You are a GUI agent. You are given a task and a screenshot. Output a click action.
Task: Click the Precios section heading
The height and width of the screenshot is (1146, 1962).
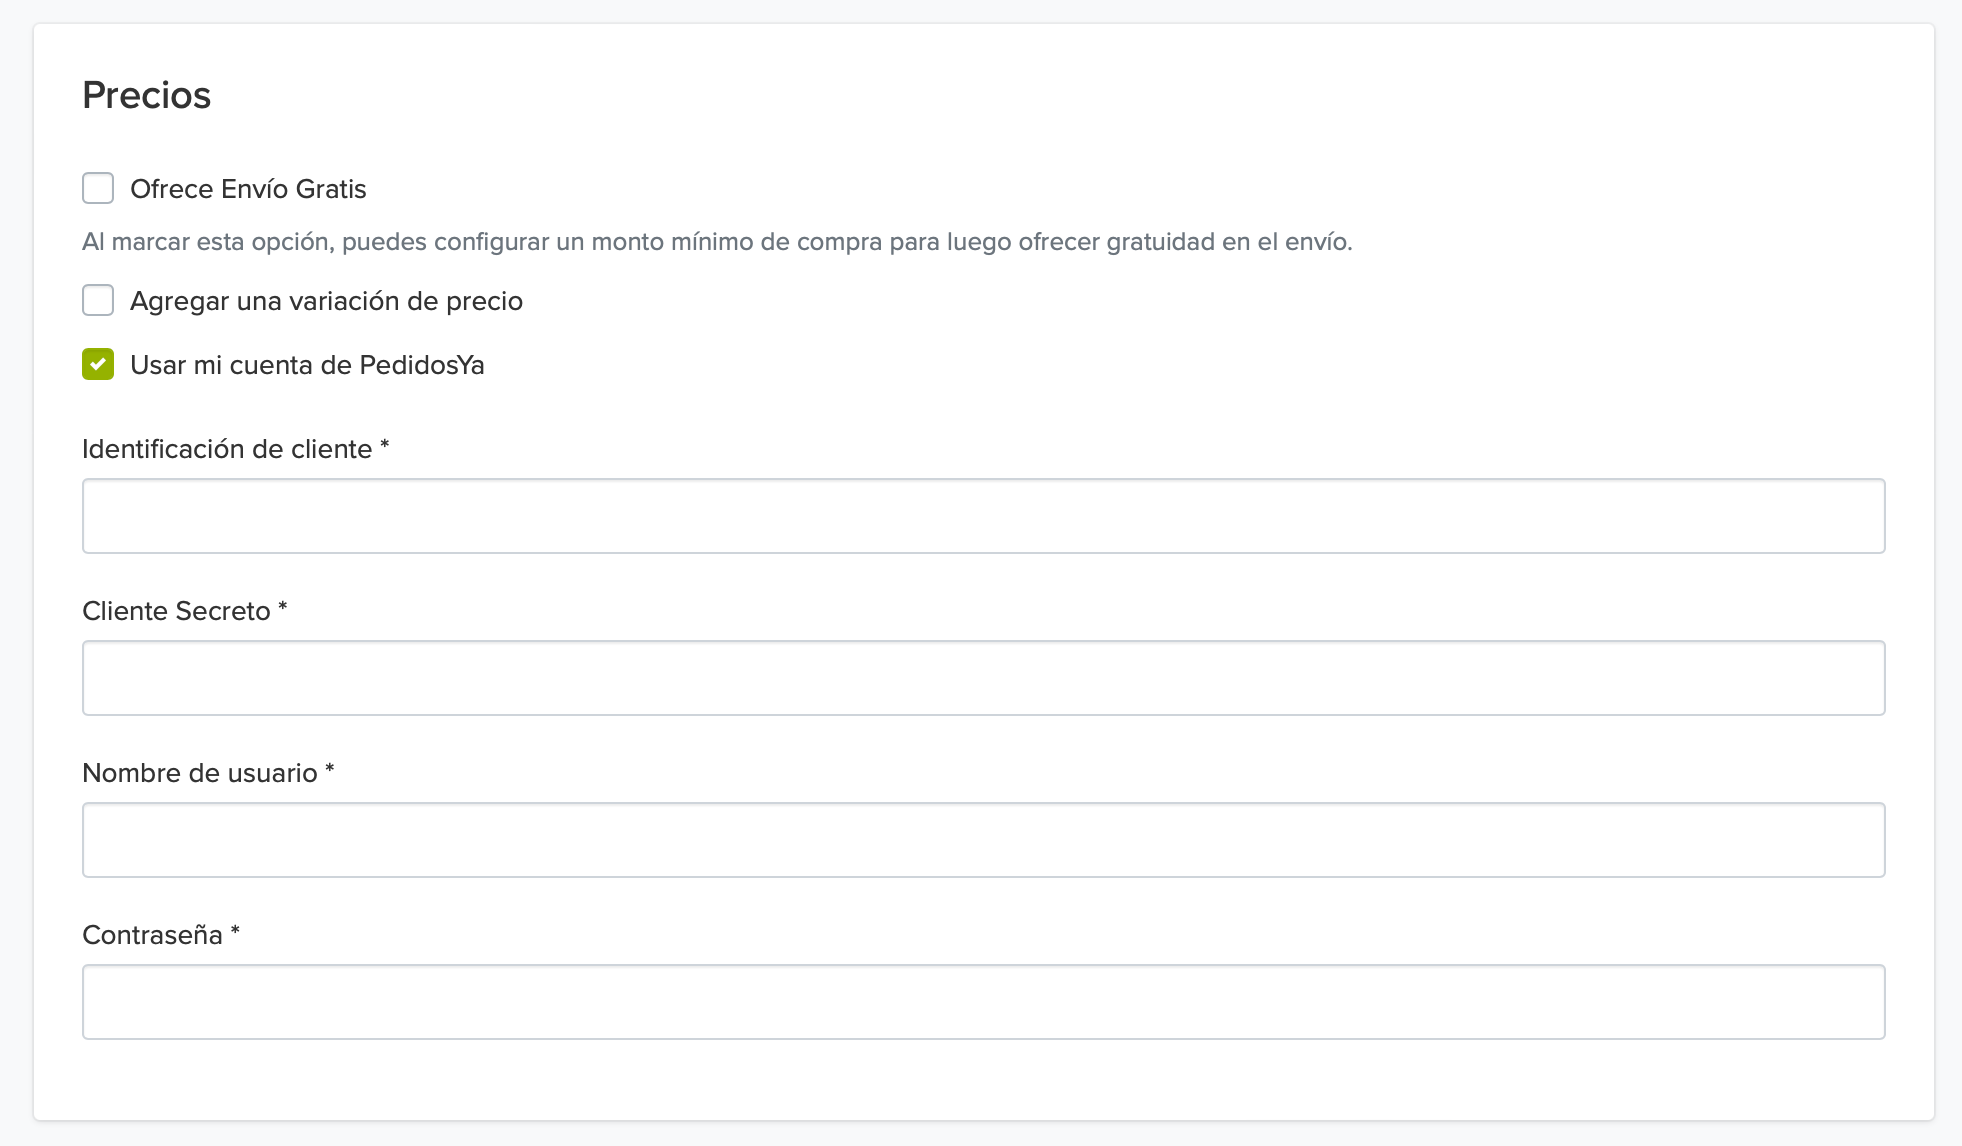146,95
